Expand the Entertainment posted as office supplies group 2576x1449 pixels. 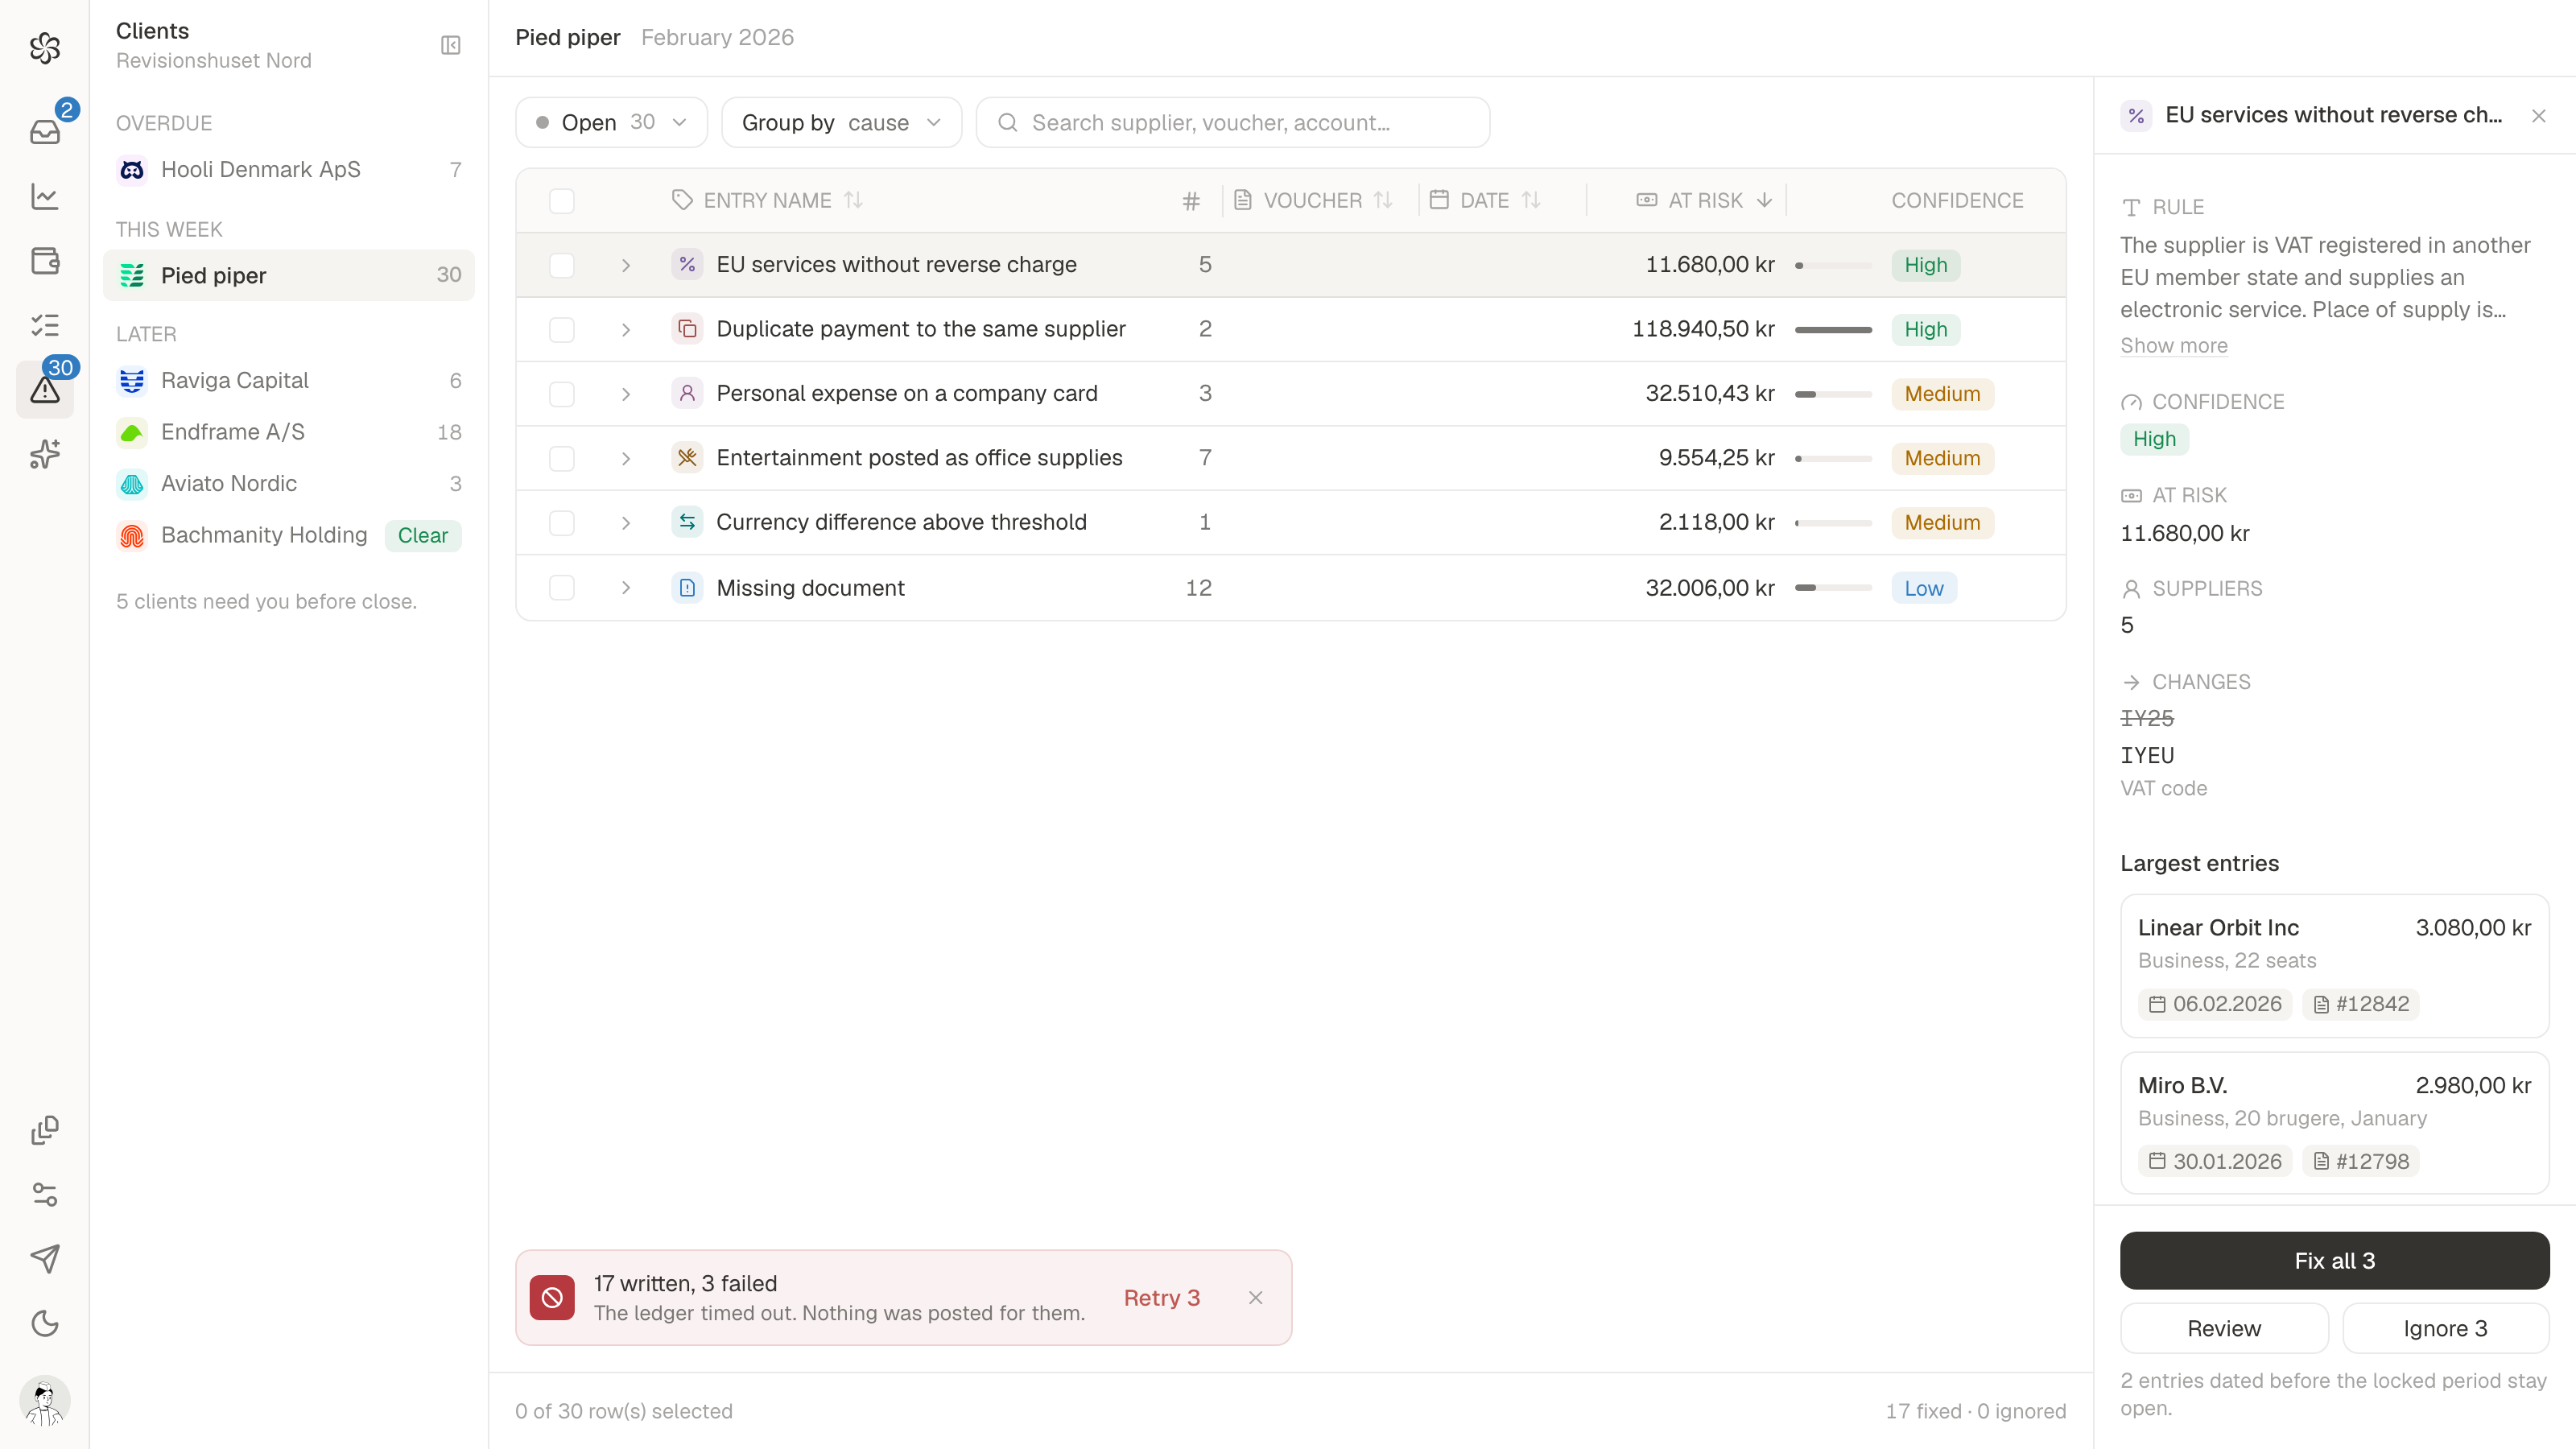[x=626, y=459]
